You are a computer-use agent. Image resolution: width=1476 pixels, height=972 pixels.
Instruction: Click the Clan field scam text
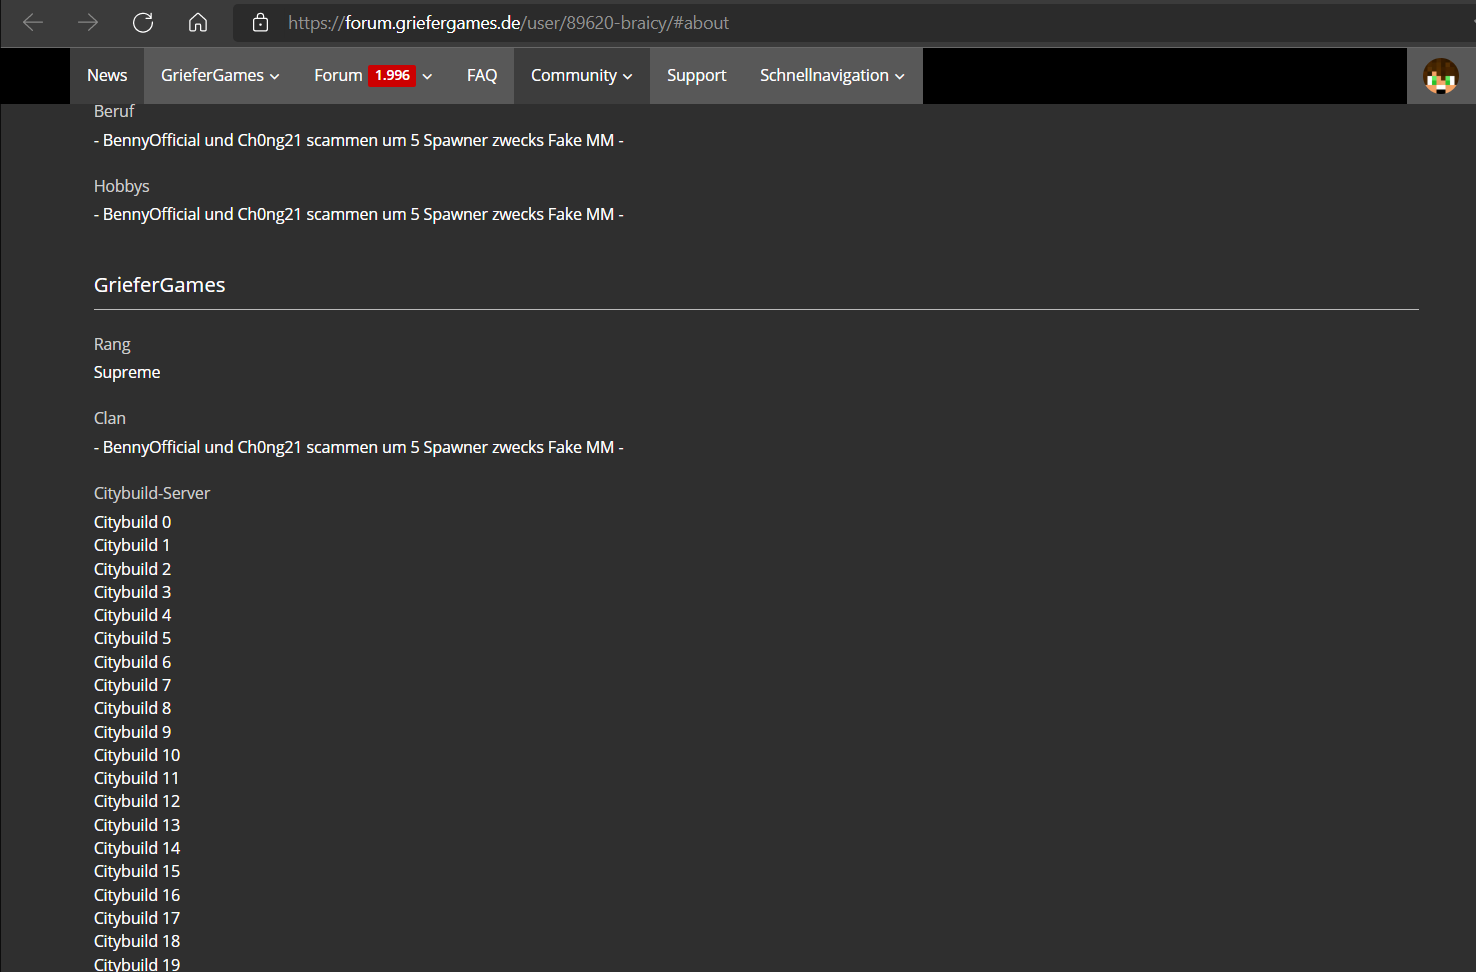359,447
